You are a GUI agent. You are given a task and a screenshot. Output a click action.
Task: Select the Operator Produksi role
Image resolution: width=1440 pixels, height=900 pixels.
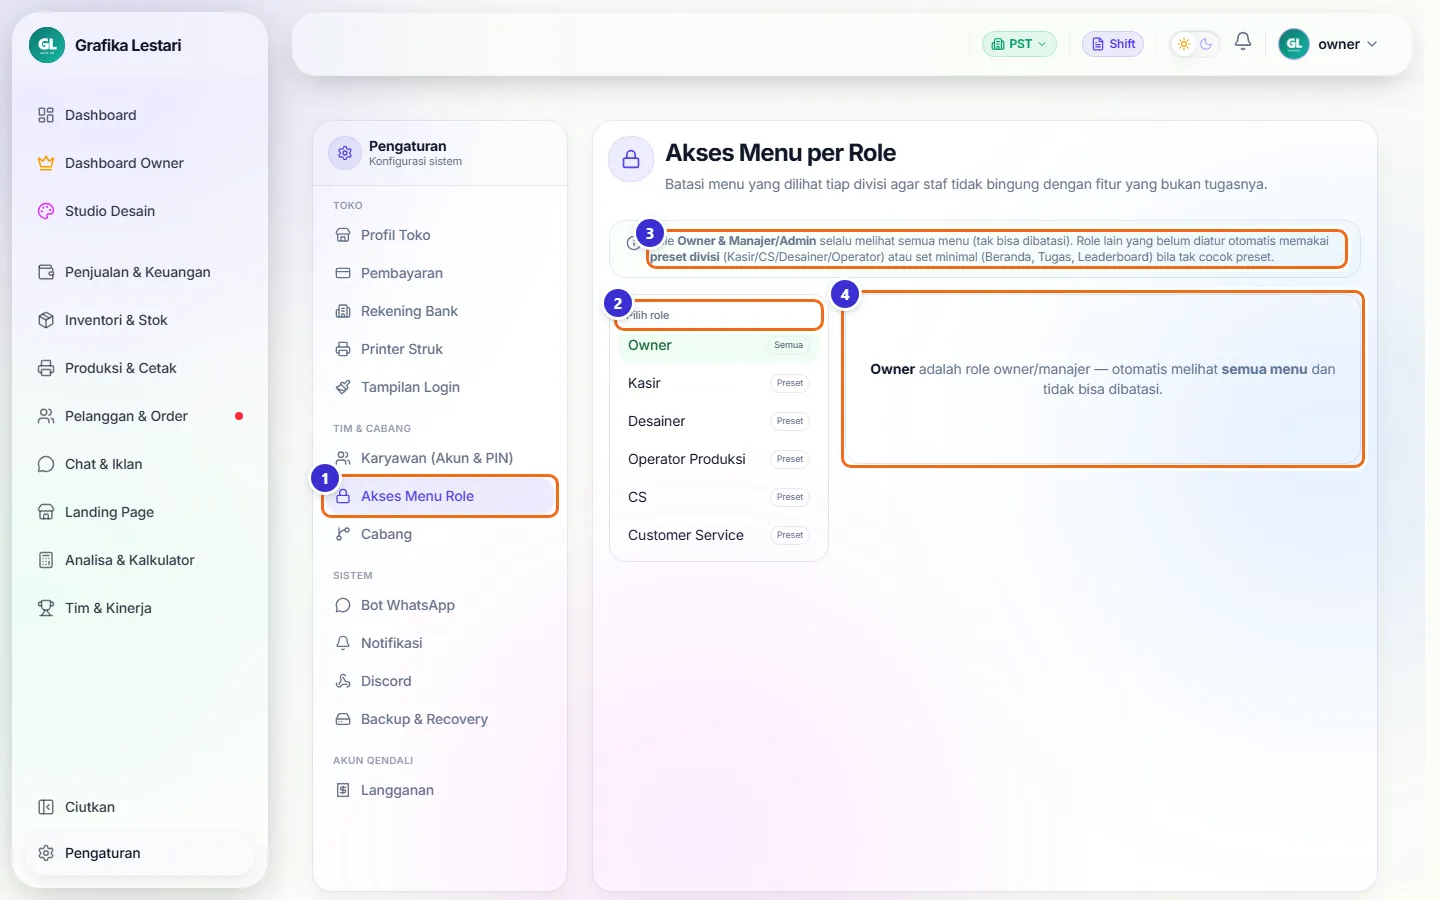click(x=718, y=459)
